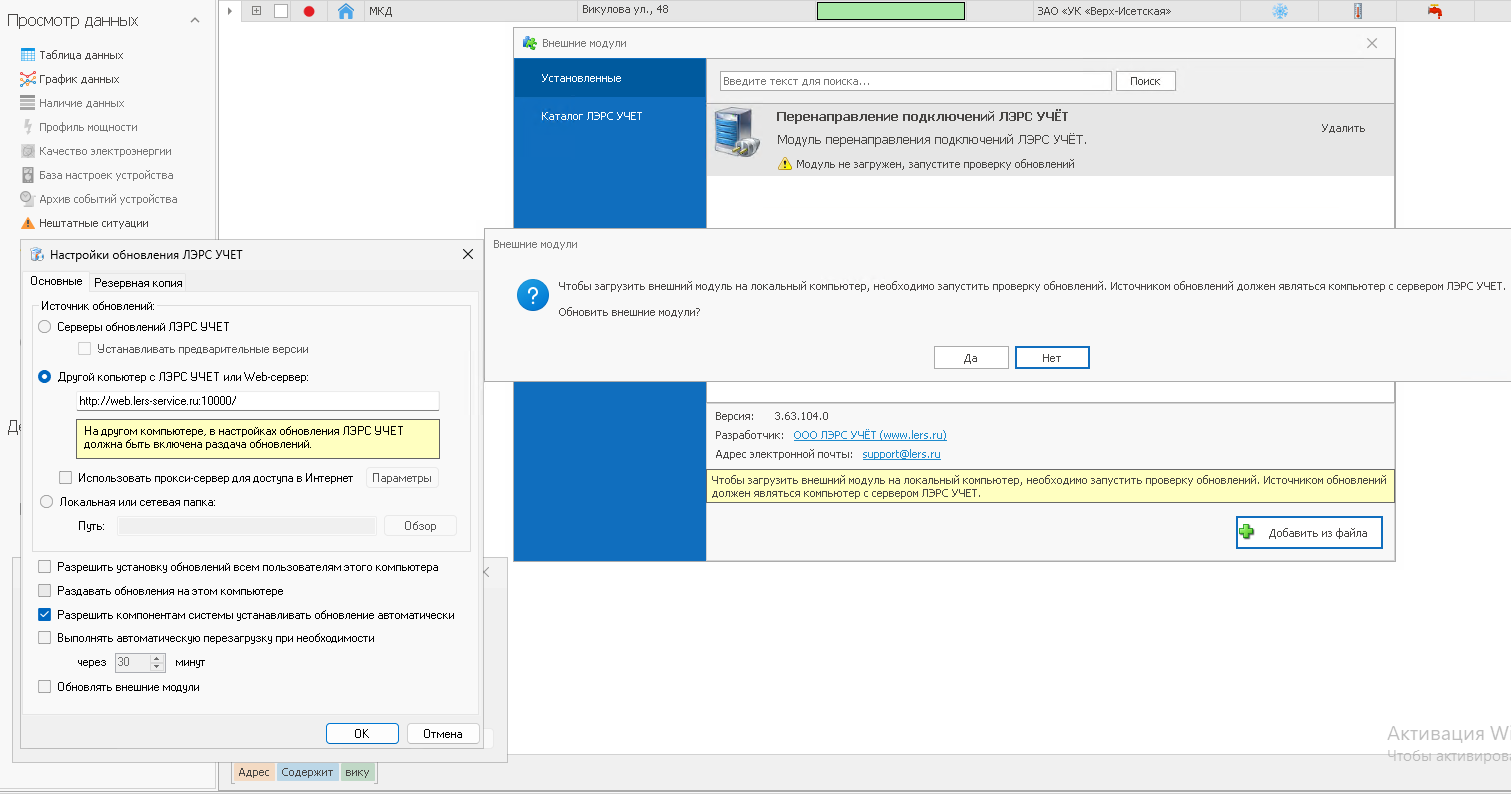Click the thermometer heat icon
This screenshot has height=794, width=1511.
[x=1358, y=11]
